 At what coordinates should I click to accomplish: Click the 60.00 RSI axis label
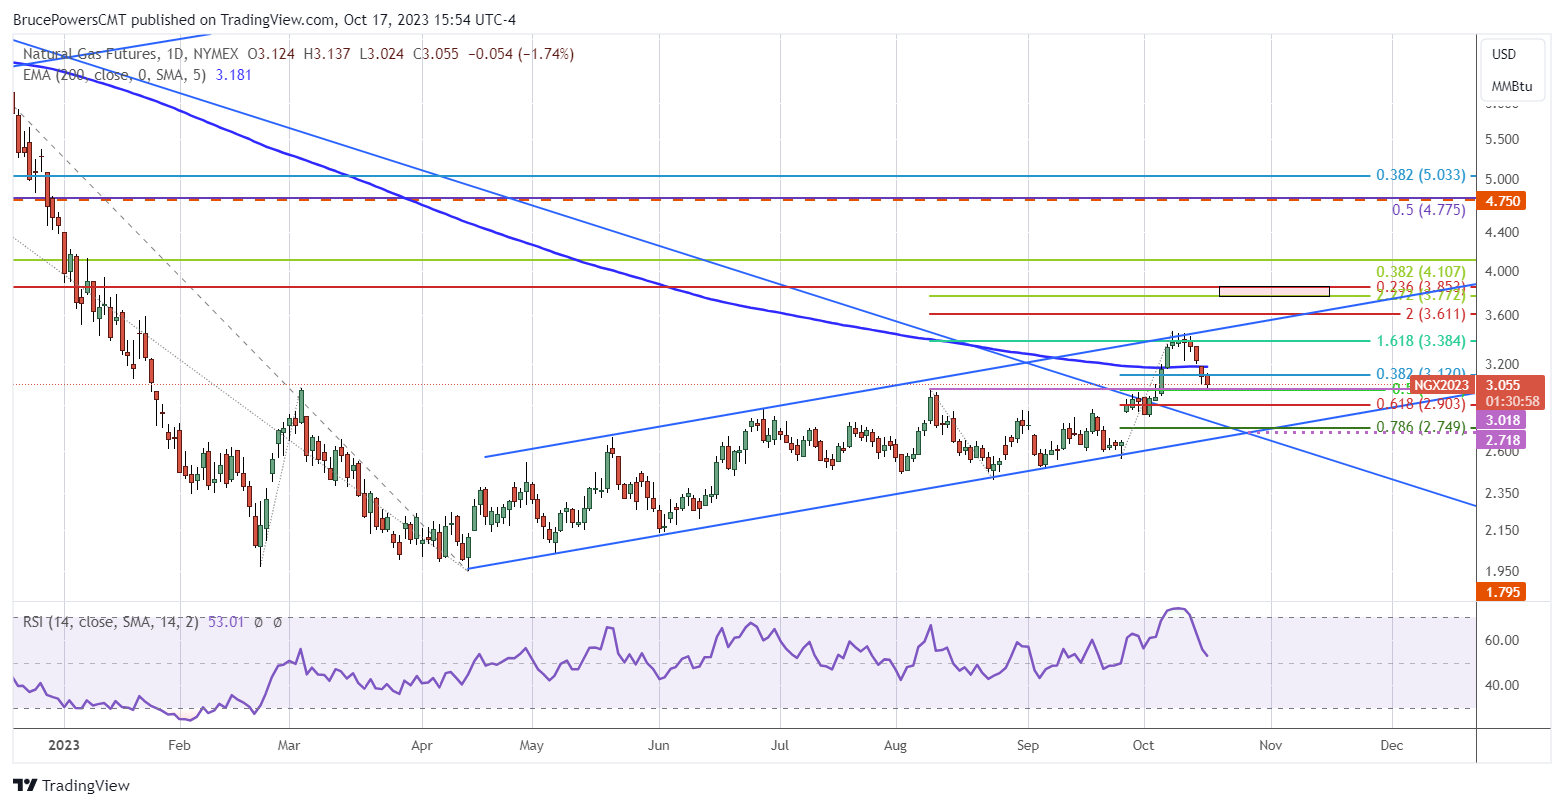coord(1503,640)
